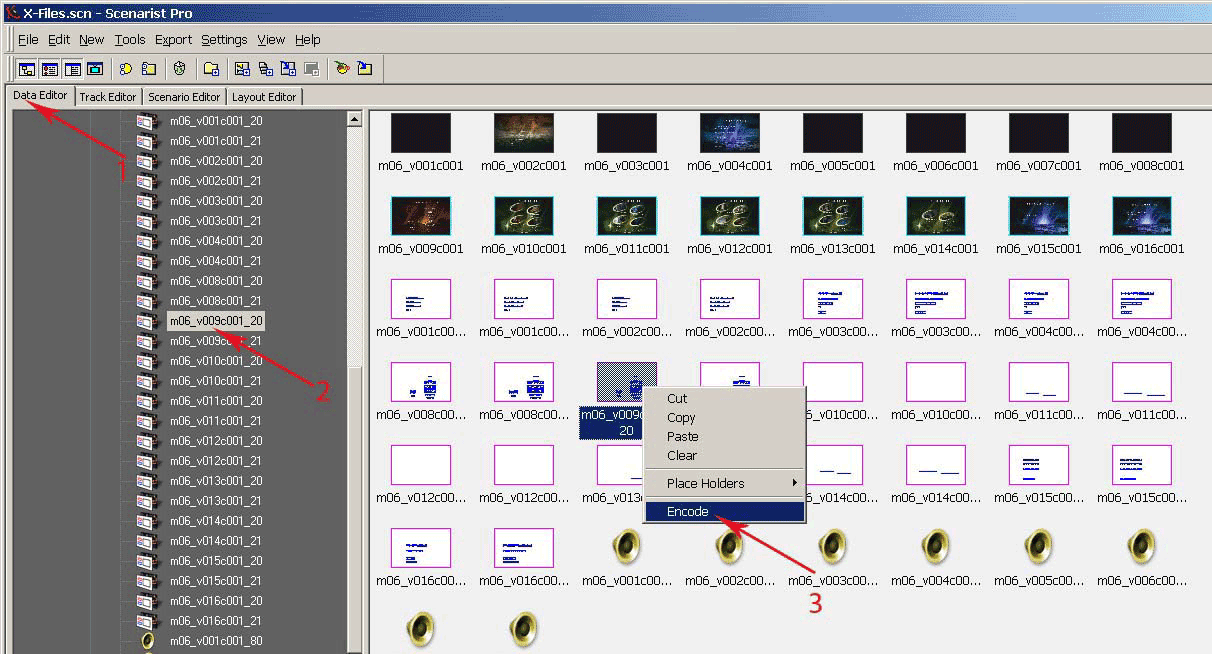This screenshot has width=1212, height=654.
Task: Click the stacked pages add toolbar icon
Action: point(265,69)
